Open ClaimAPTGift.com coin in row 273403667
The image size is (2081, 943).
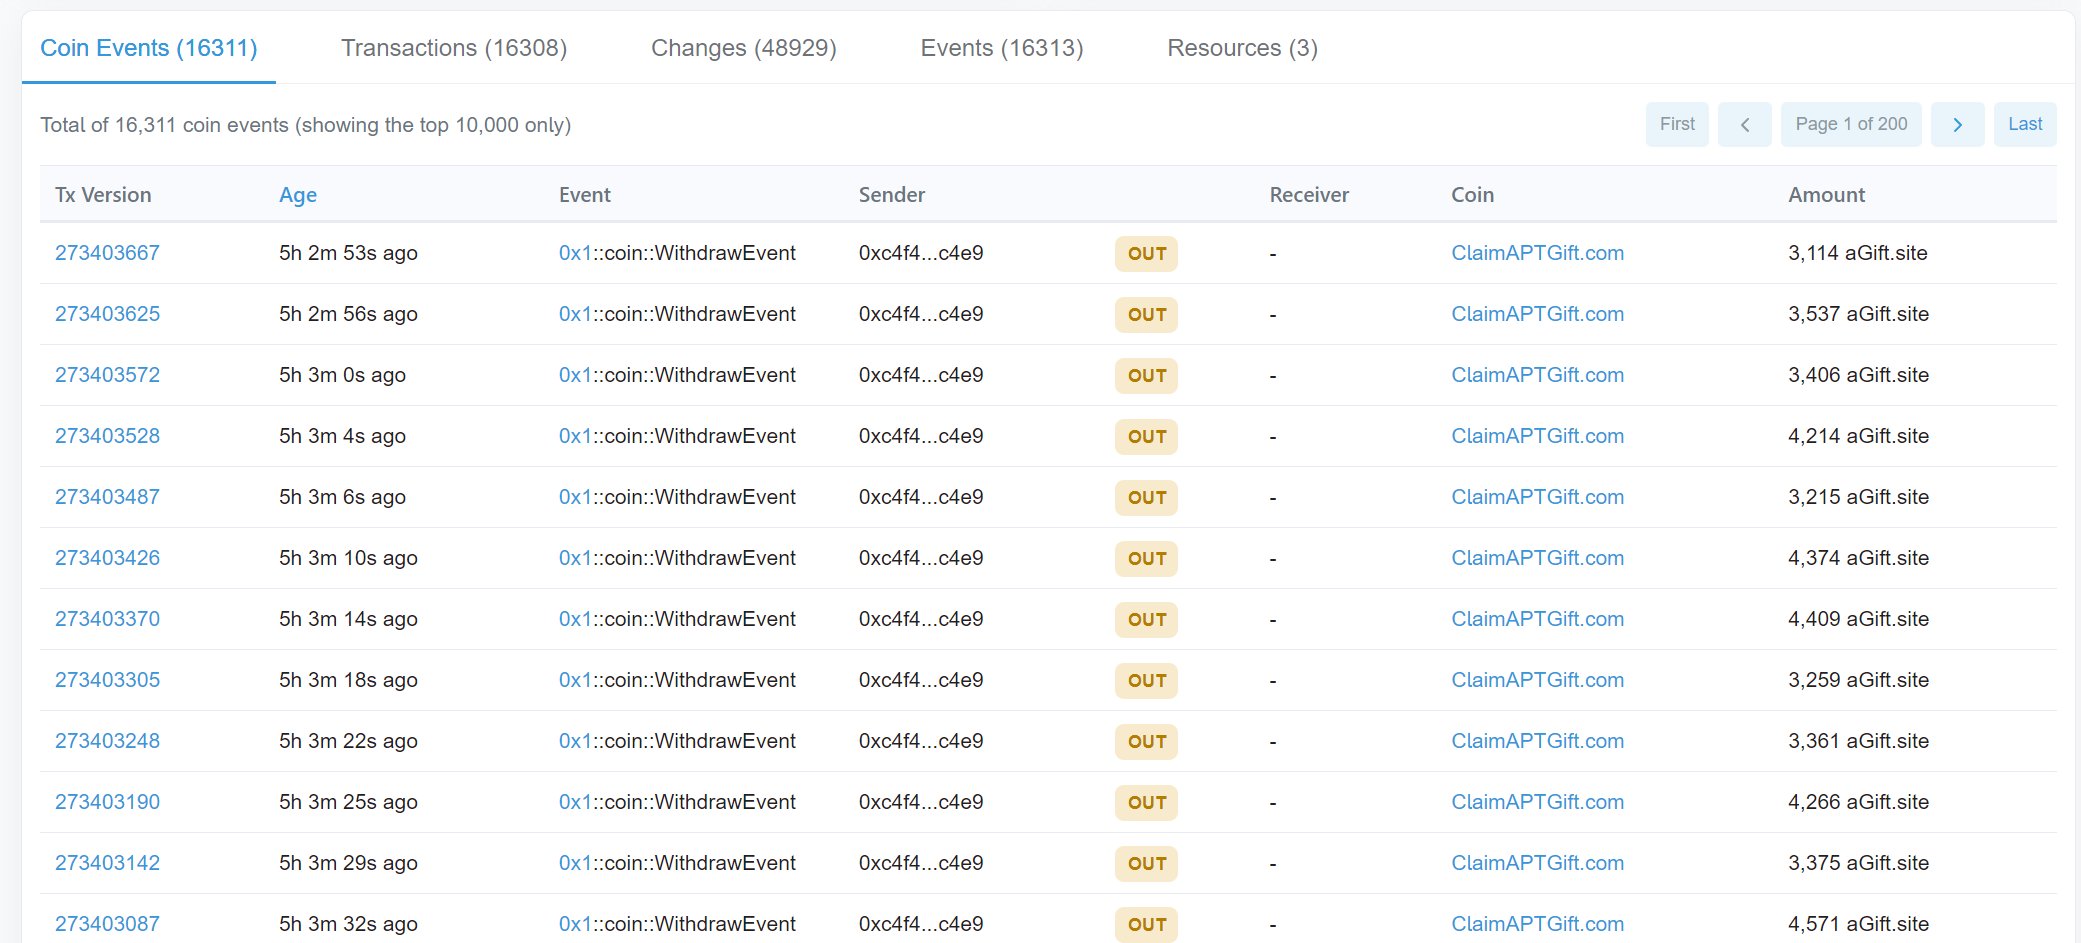1537,253
